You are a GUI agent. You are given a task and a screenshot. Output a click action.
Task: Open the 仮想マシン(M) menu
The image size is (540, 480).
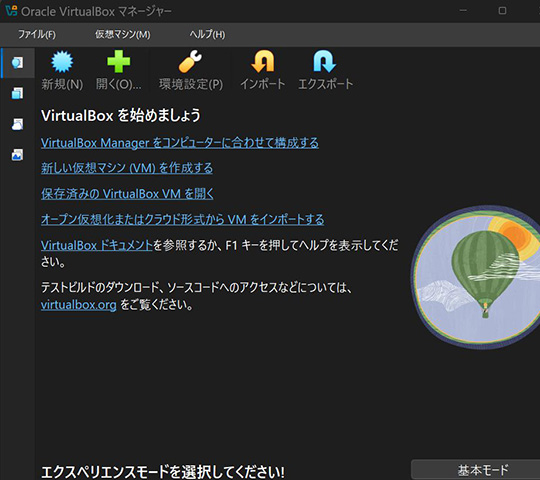(x=123, y=34)
